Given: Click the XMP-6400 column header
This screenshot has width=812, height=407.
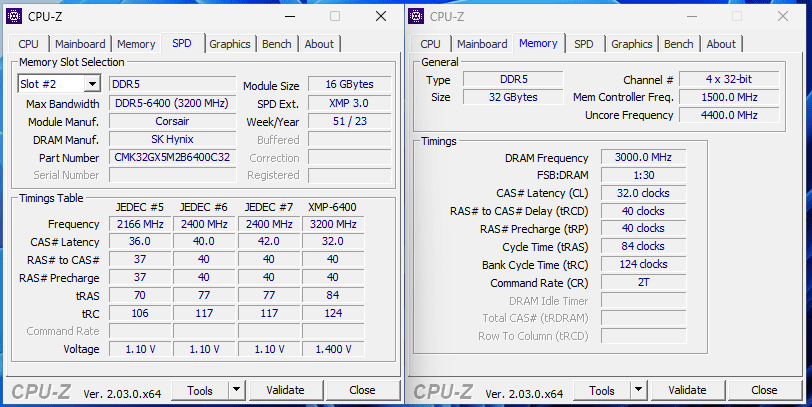Looking at the screenshot, I should coord(332,207).
